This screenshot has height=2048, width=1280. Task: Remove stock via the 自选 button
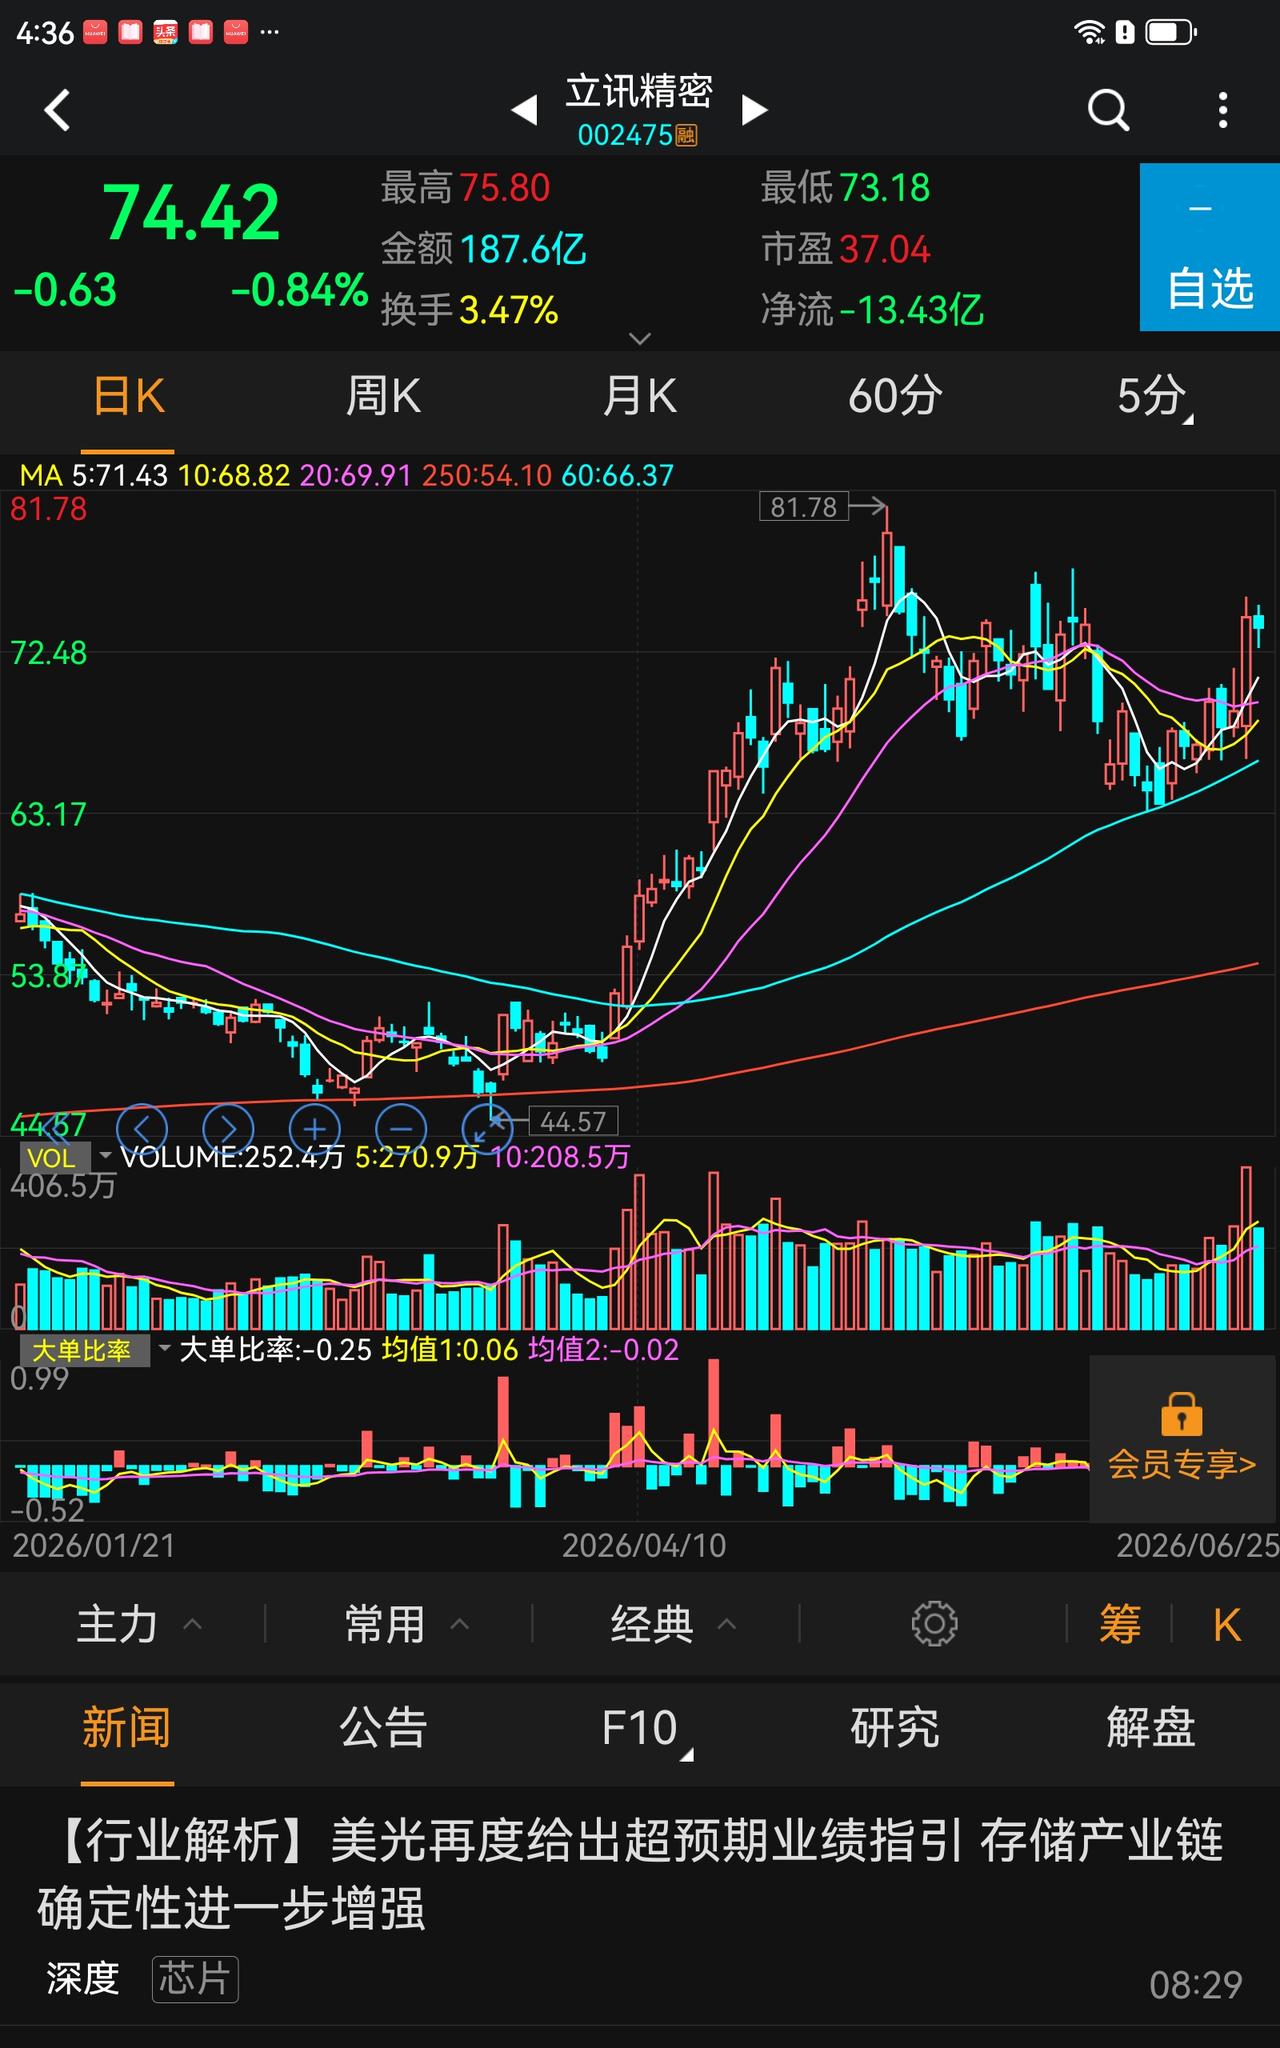click(x=1210, y=247)
